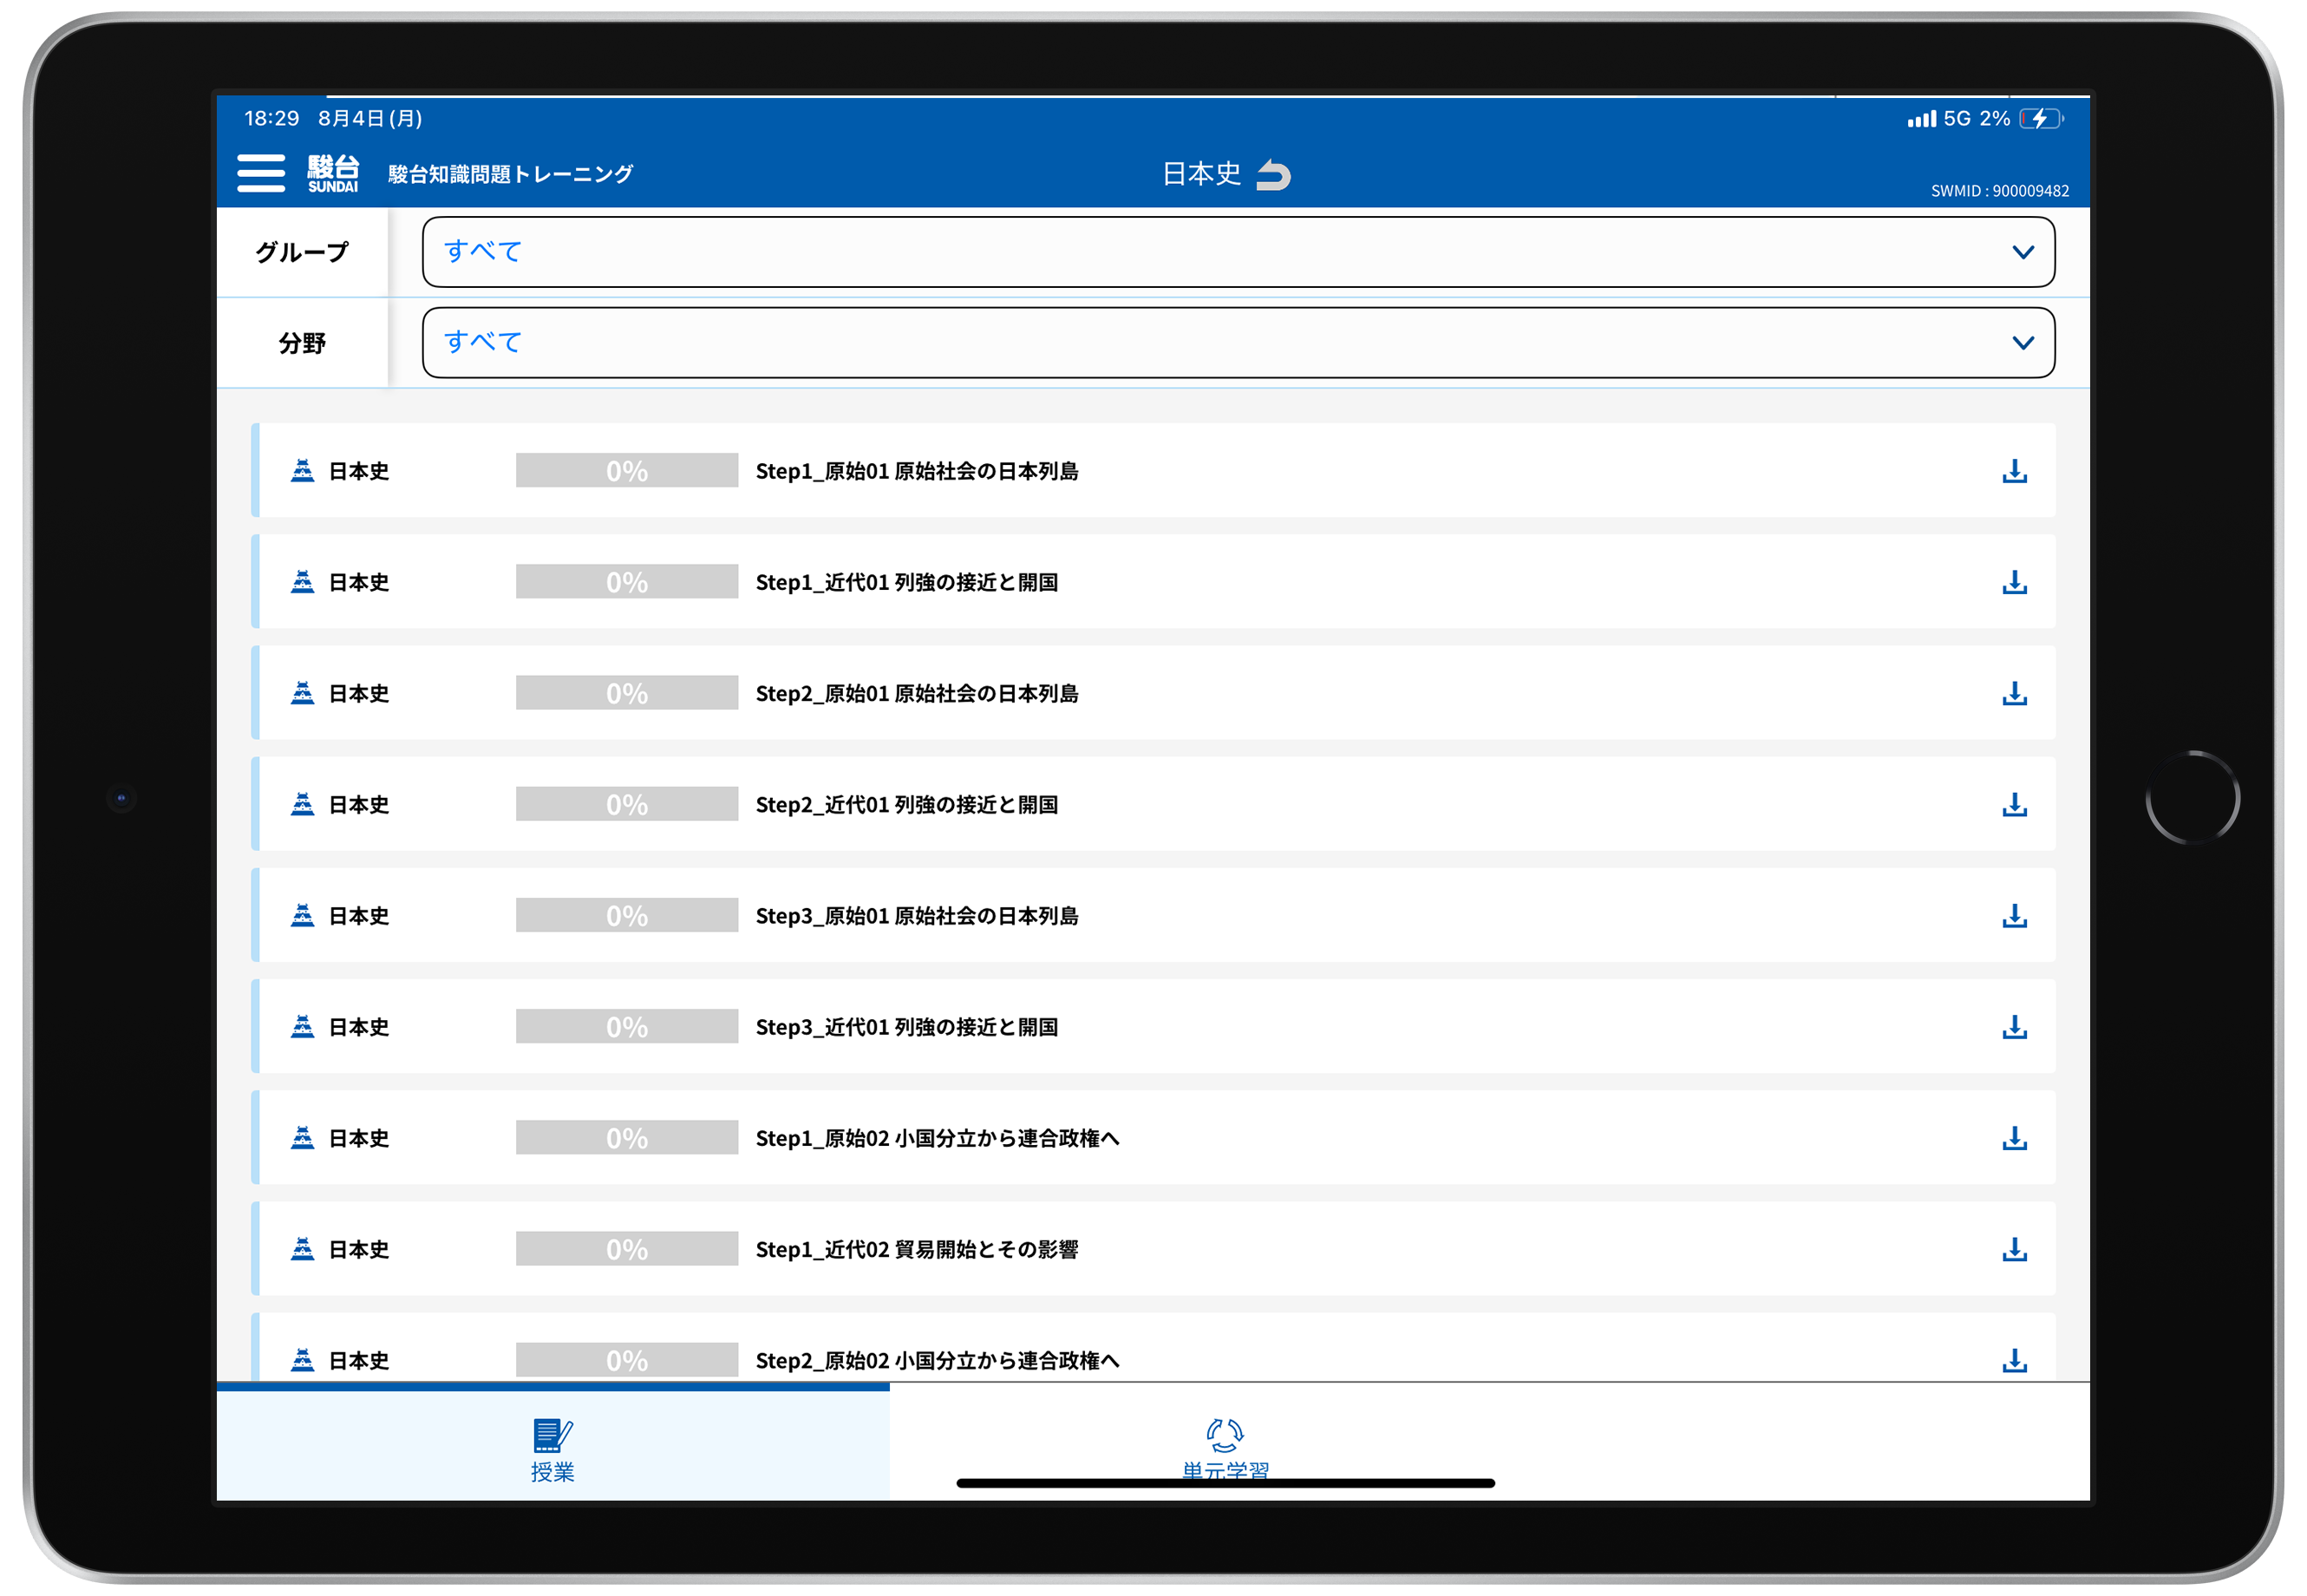
Task: Click castle icon in Step3_原始01 row
Action: pyautogui.click(x=302, y=916)
